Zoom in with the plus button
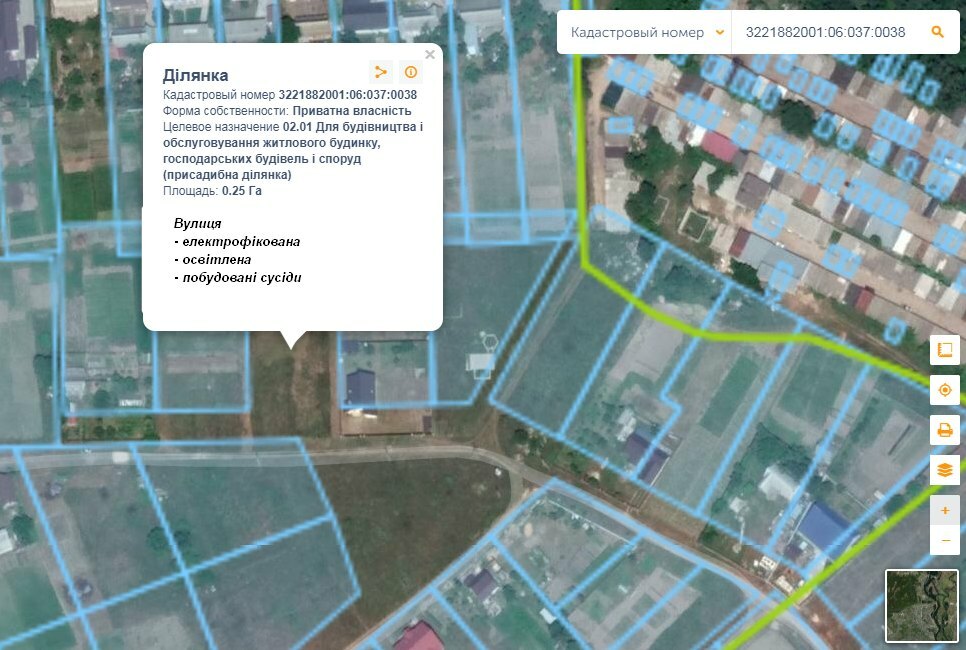Image resolution: width=966 pixels, height=650 pixels. pos(944,511)
